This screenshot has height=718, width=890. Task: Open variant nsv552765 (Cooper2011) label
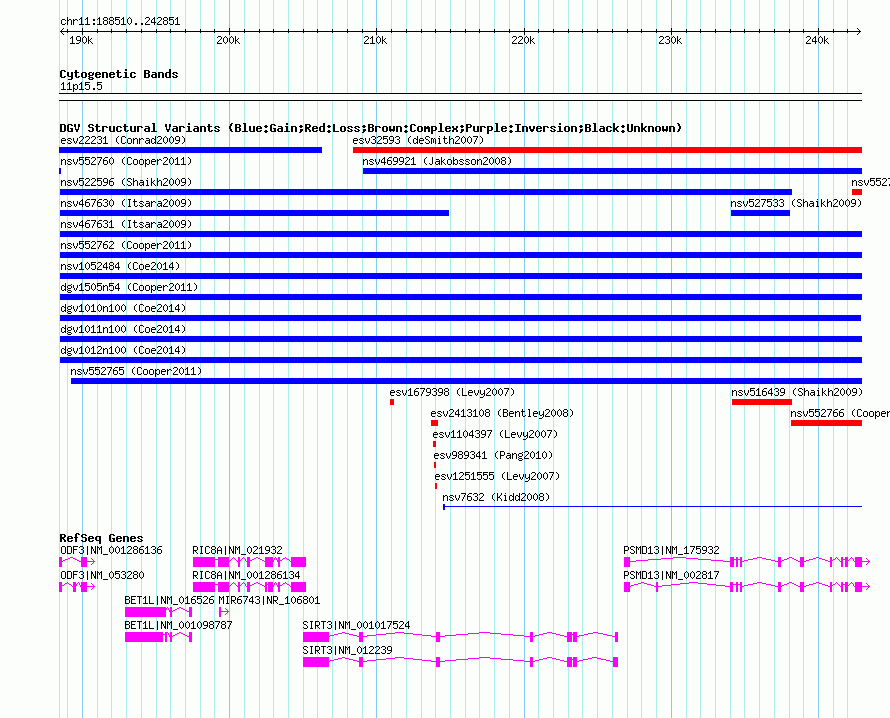(x=136, y=371)
